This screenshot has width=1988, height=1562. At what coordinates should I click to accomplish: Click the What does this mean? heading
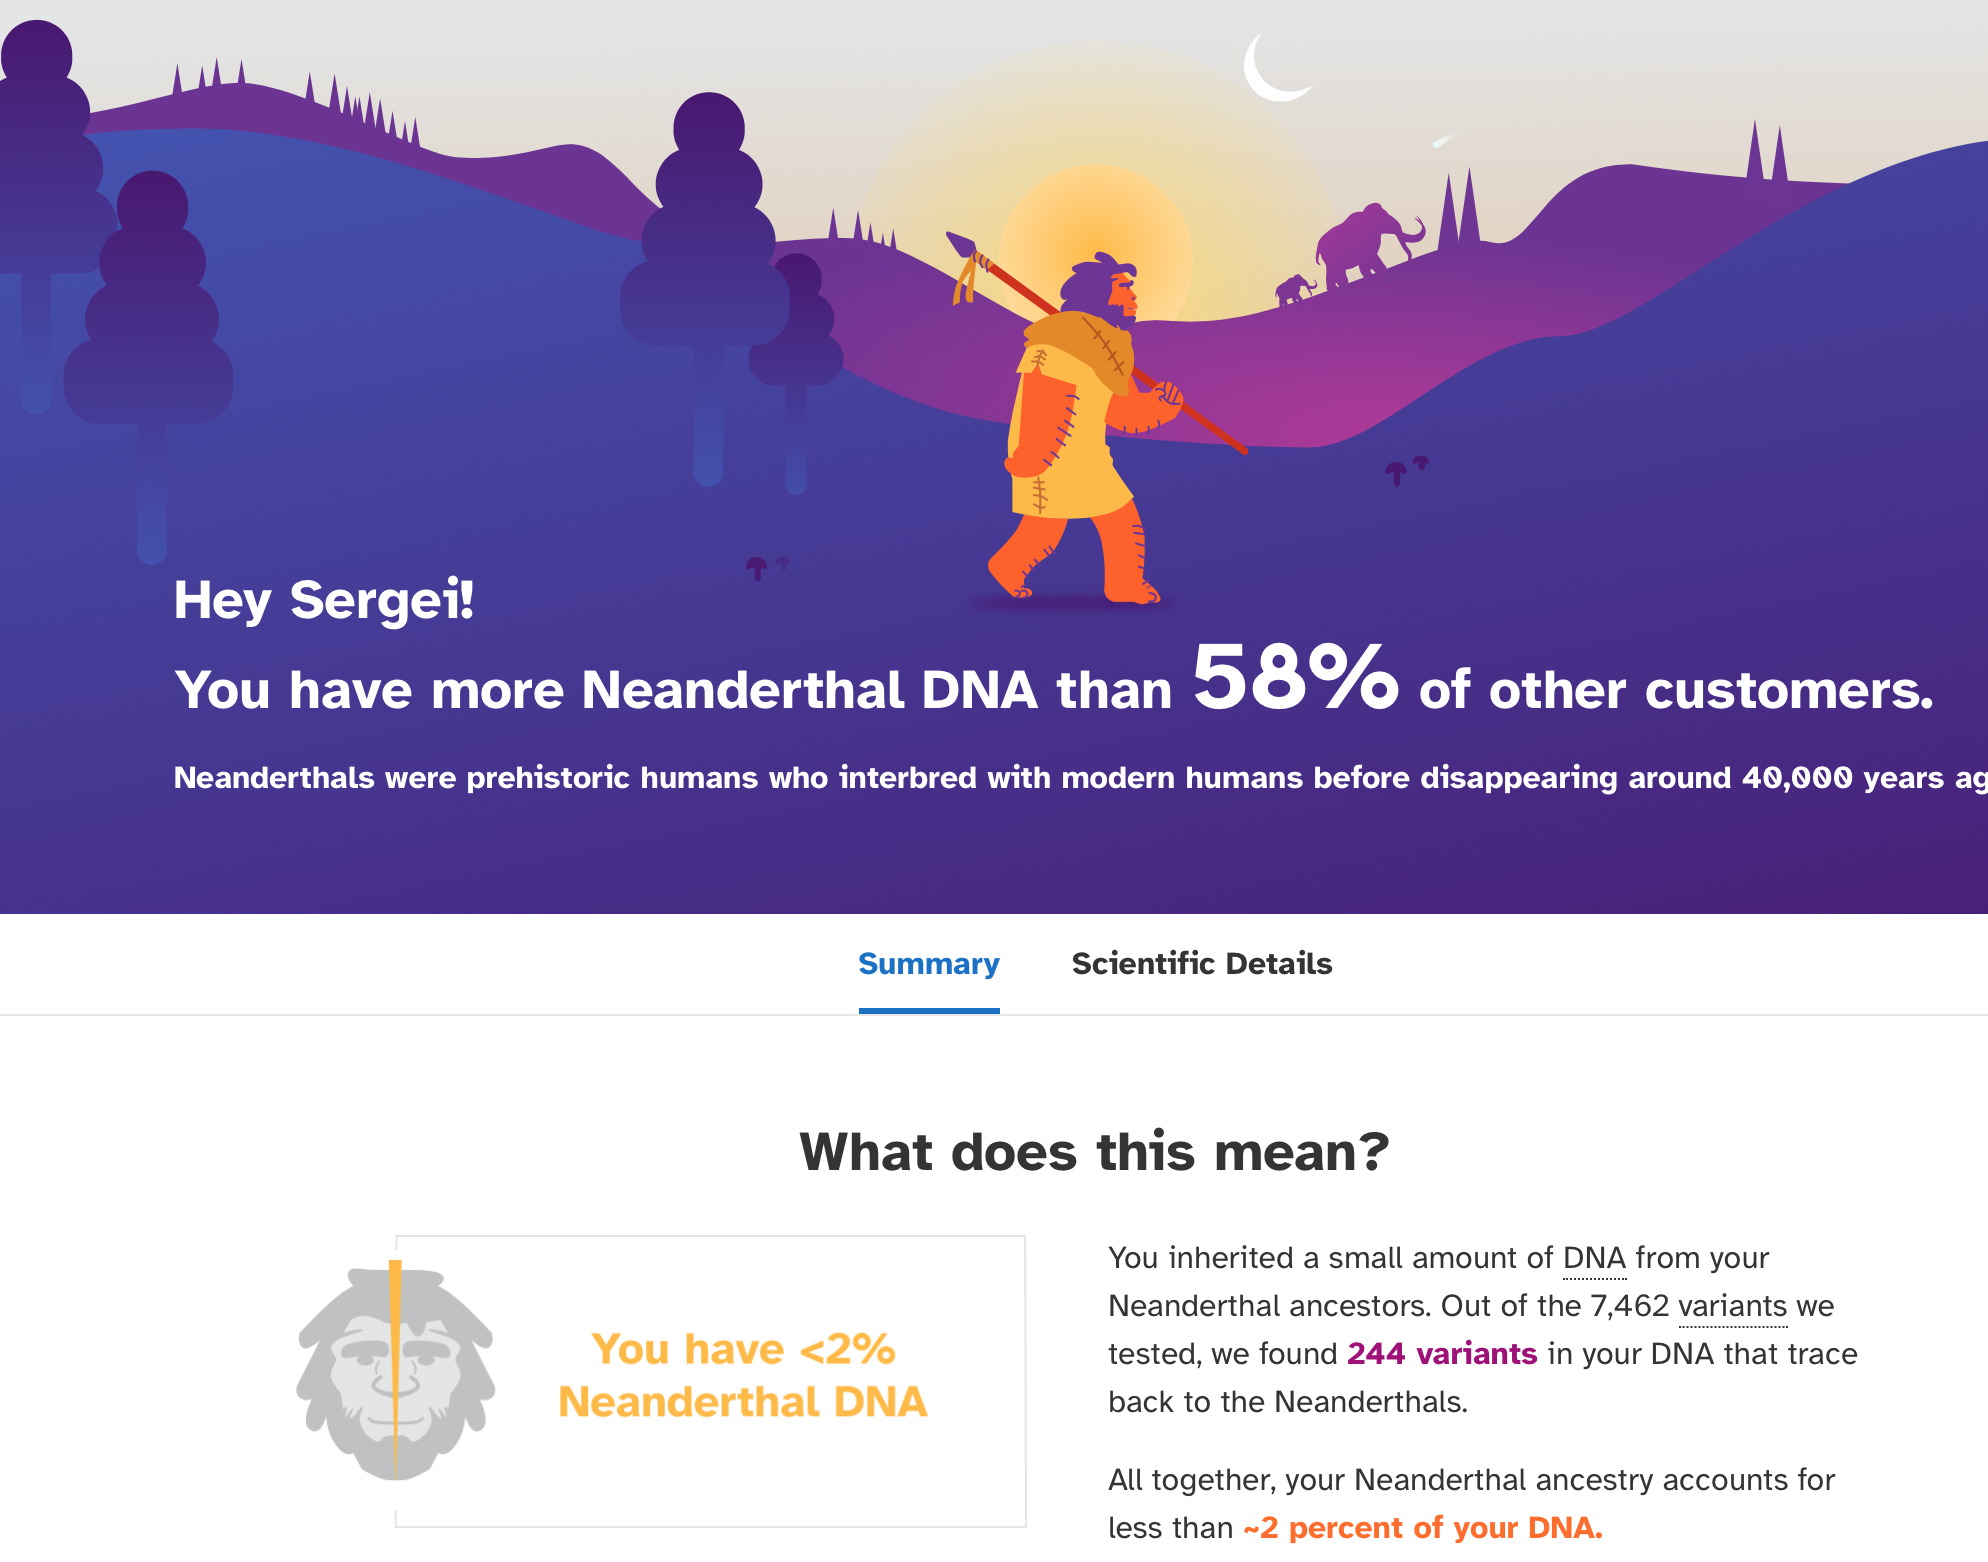[x=1094, y=1152]
